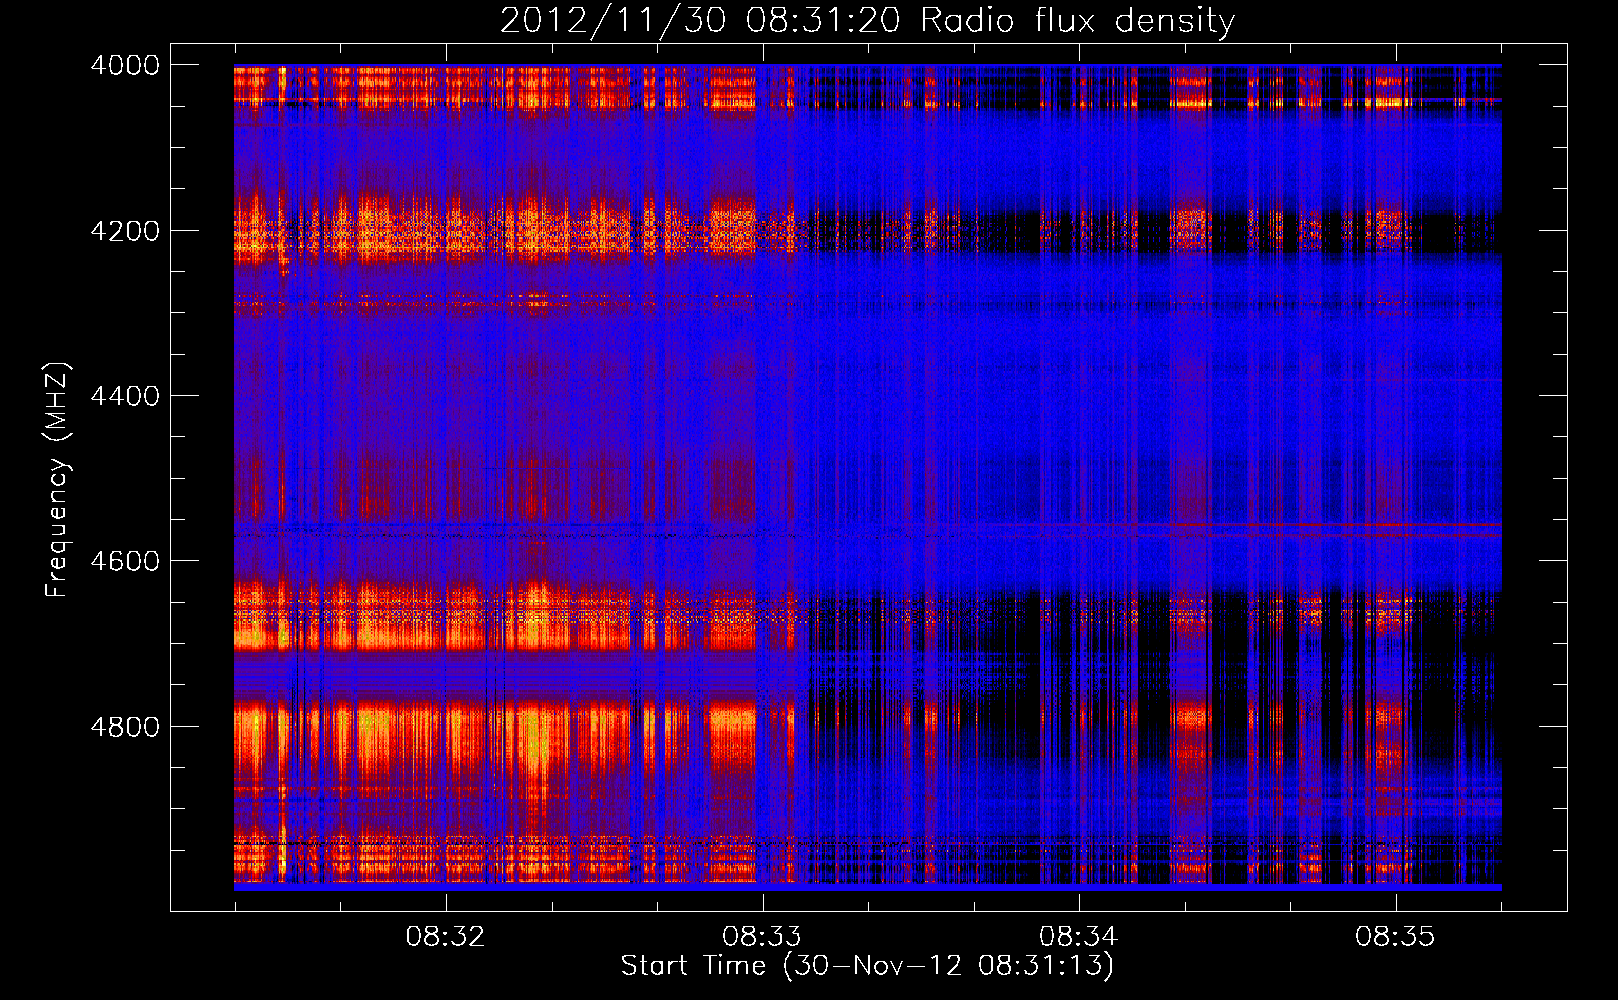Viewport: 1618px width, 1000px height.
Task: Click the 08:34 time tick label
Action: tap(1078, 937)
